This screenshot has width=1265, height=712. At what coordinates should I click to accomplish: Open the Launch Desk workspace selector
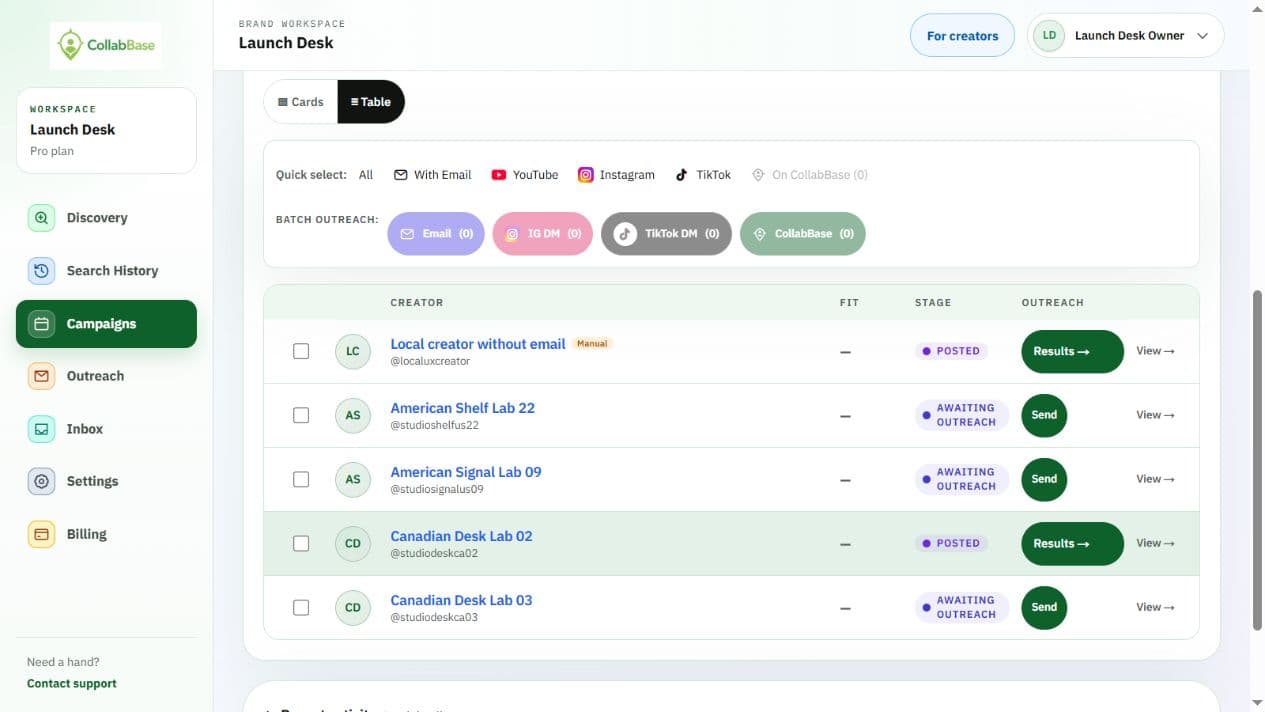pos(106,130)
